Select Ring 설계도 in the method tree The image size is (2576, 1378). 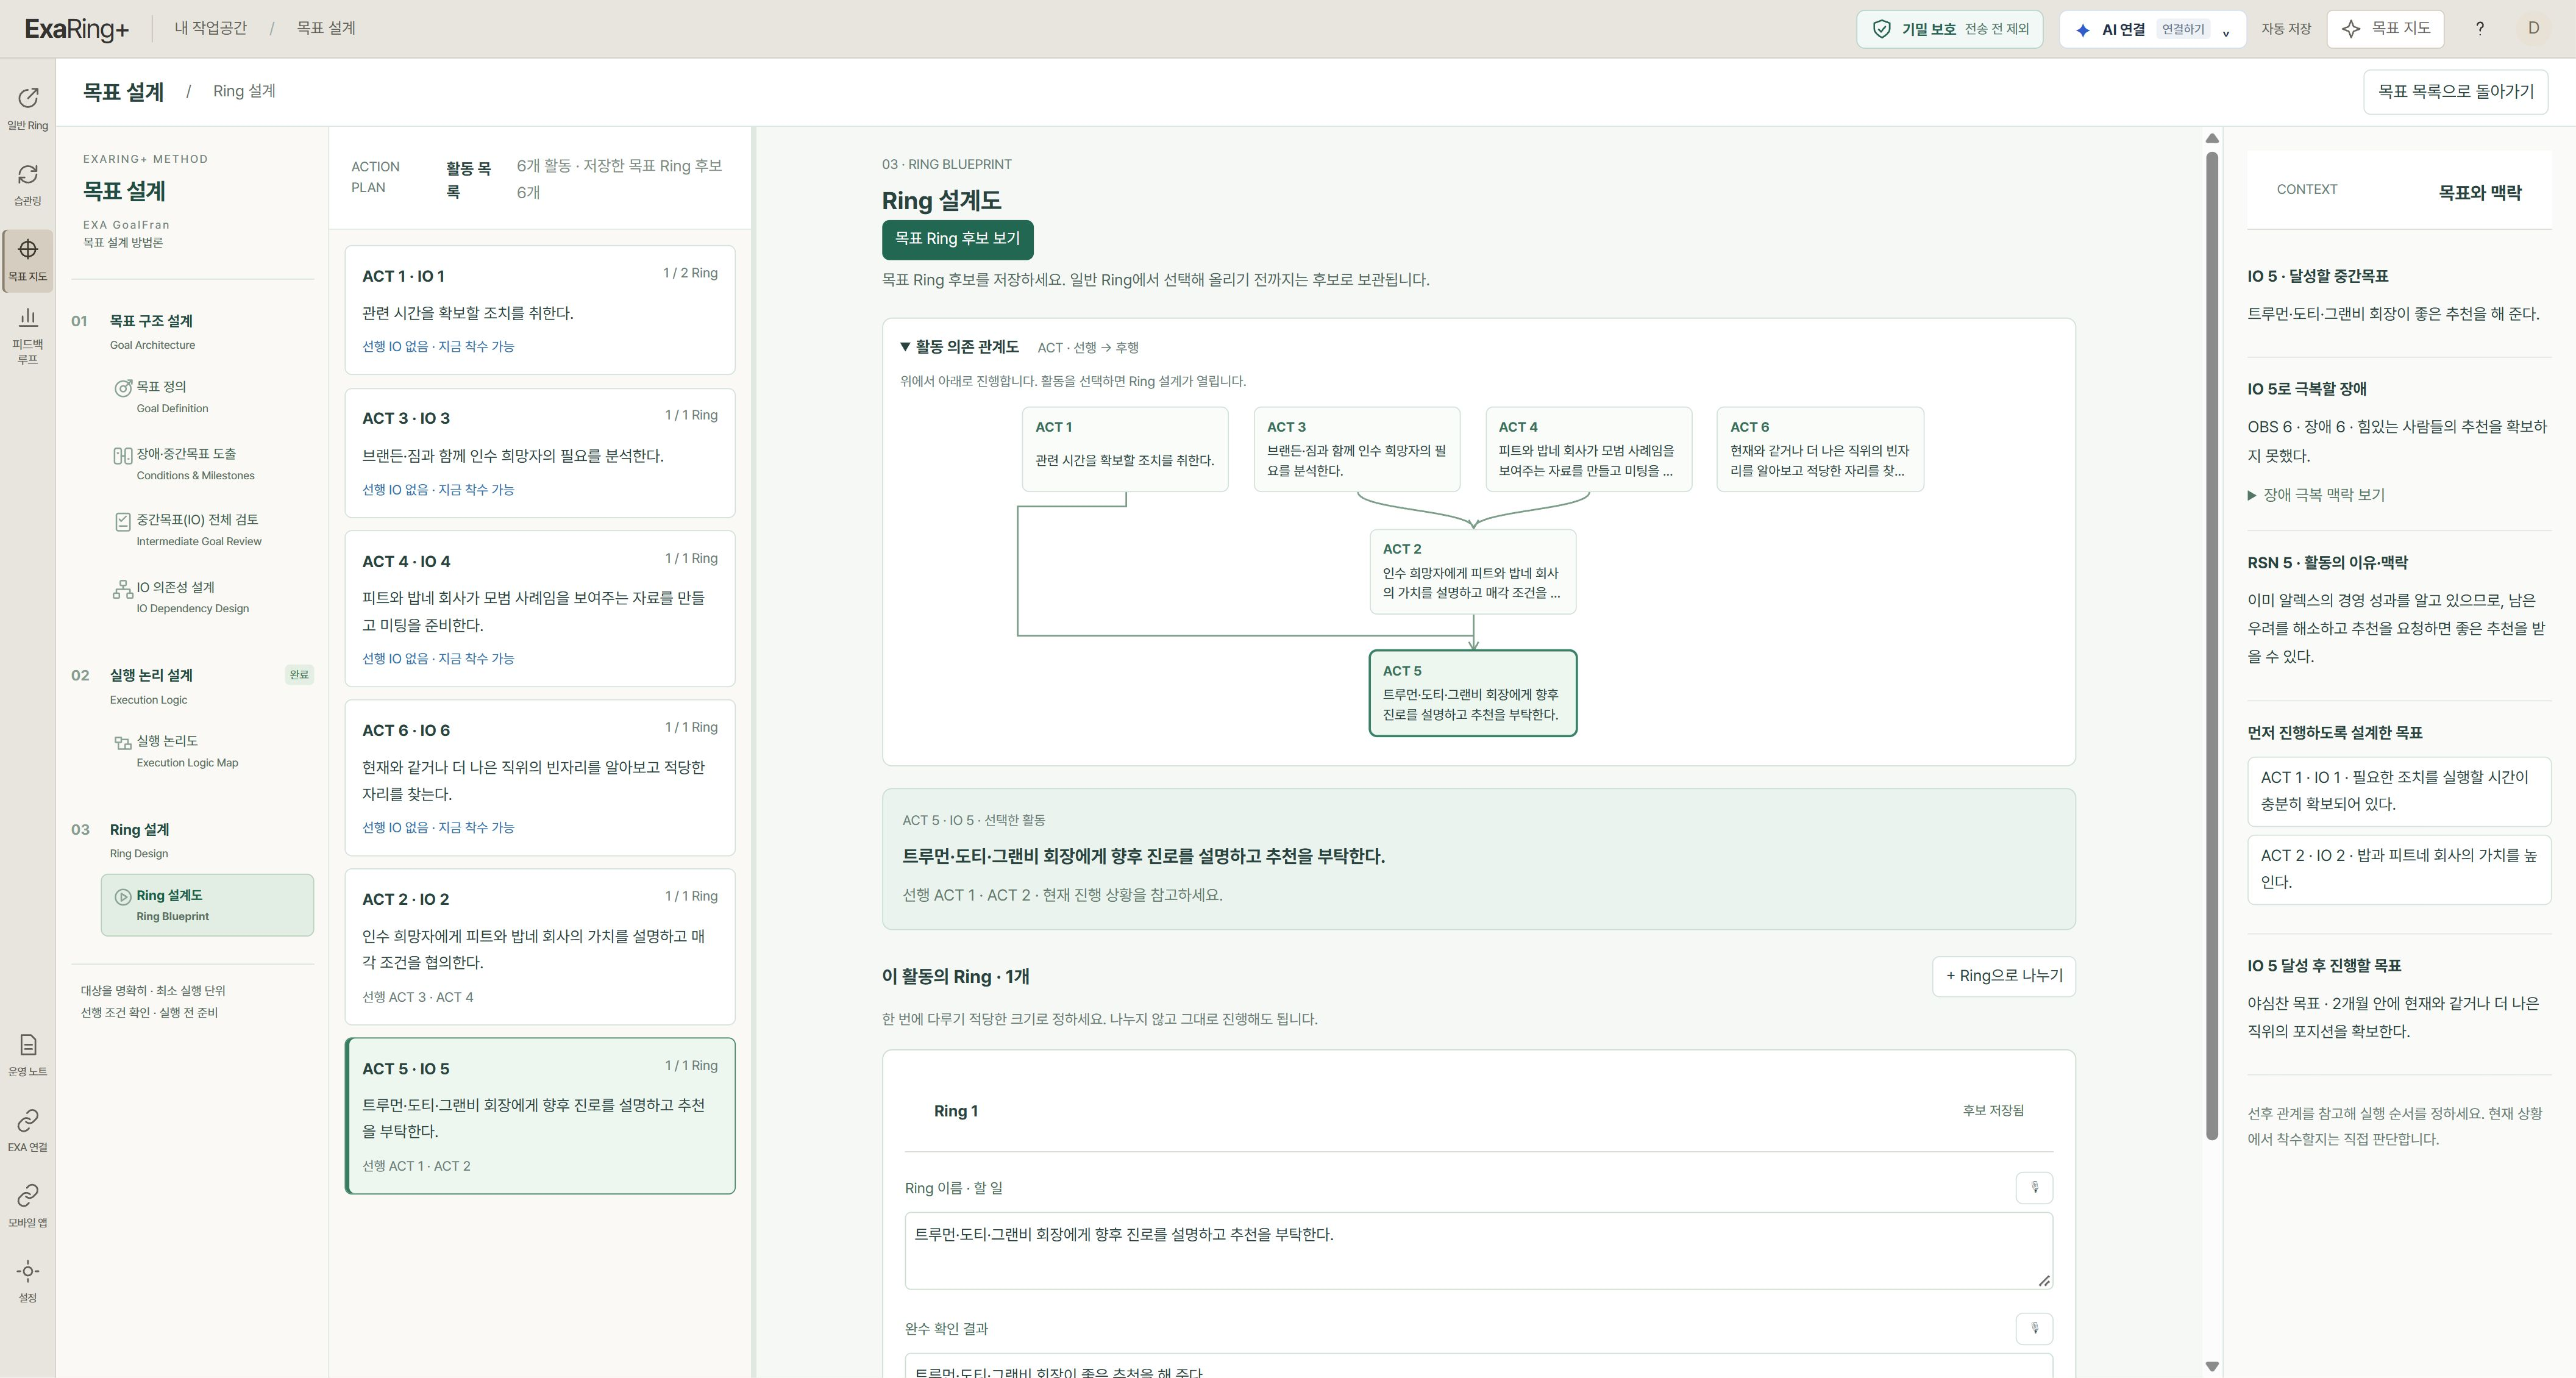pyautogui.click(x=207, y=905)
